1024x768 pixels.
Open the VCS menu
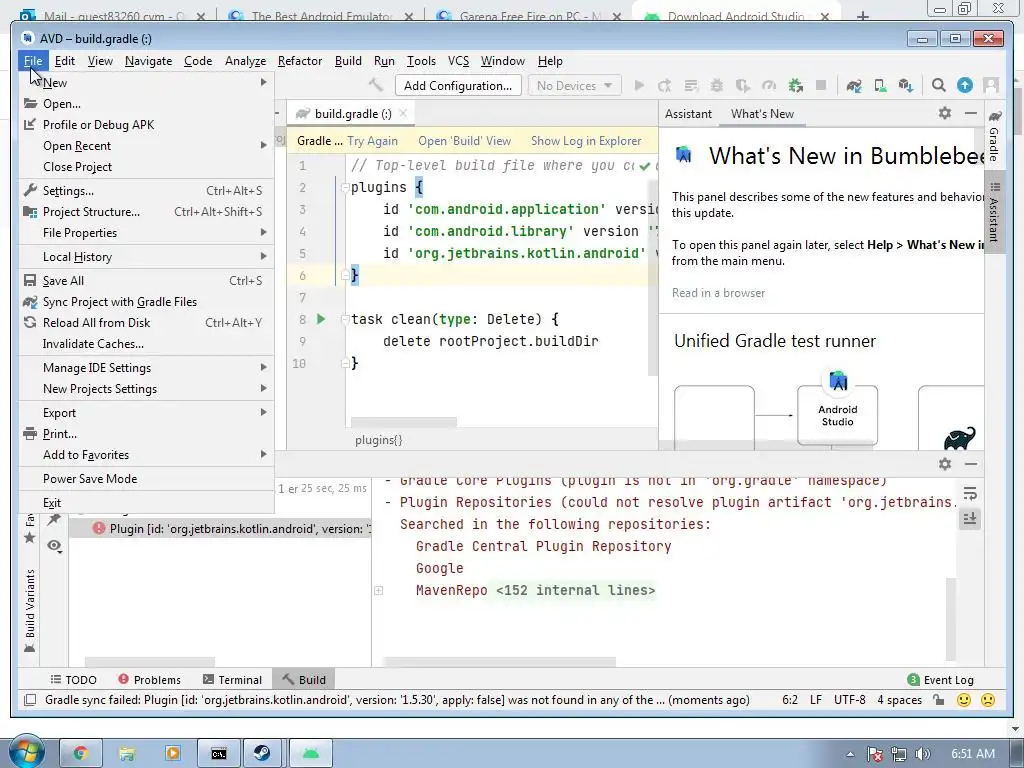458,61
